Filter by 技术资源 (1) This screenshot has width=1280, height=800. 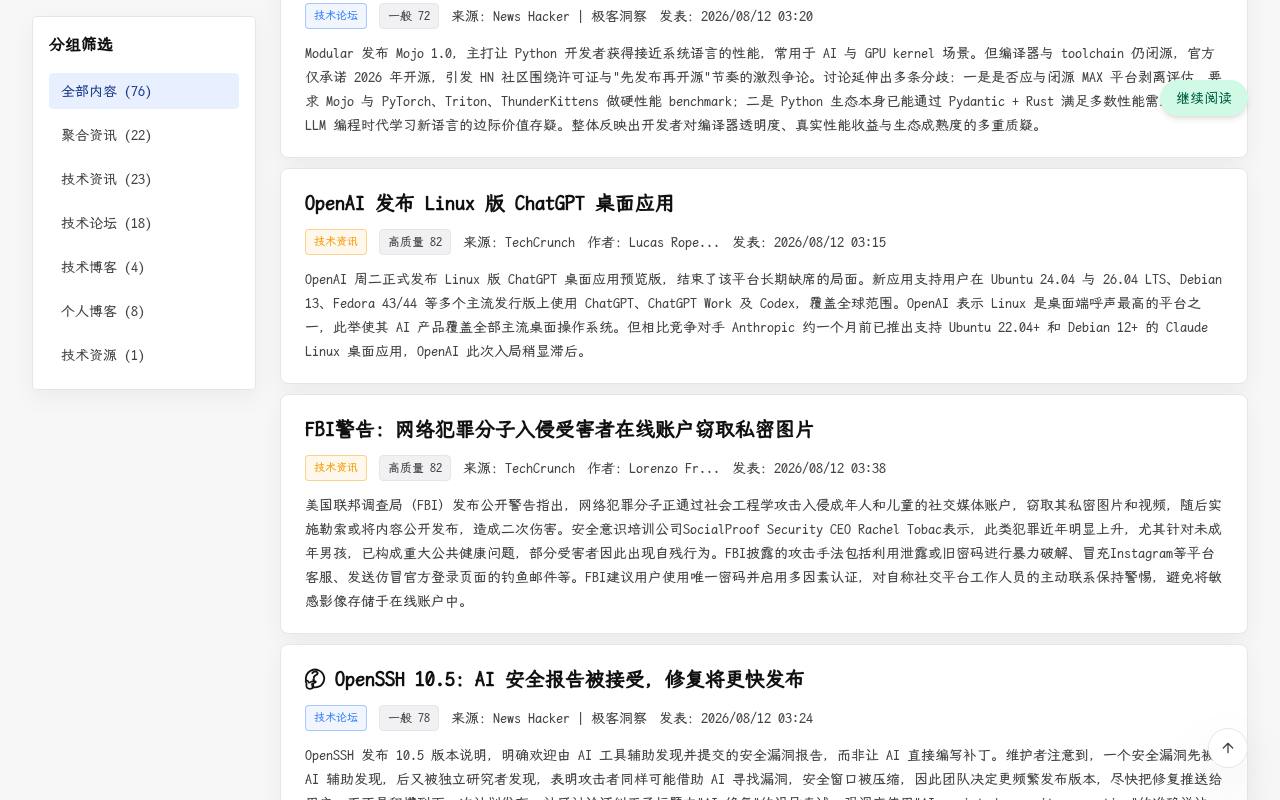click(144, 355)
